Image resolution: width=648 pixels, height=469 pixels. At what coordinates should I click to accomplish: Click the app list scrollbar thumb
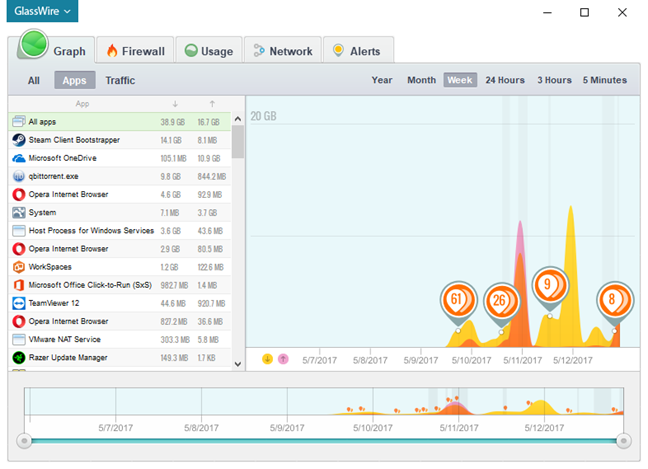pyautogui.click(x=238, y=142)
